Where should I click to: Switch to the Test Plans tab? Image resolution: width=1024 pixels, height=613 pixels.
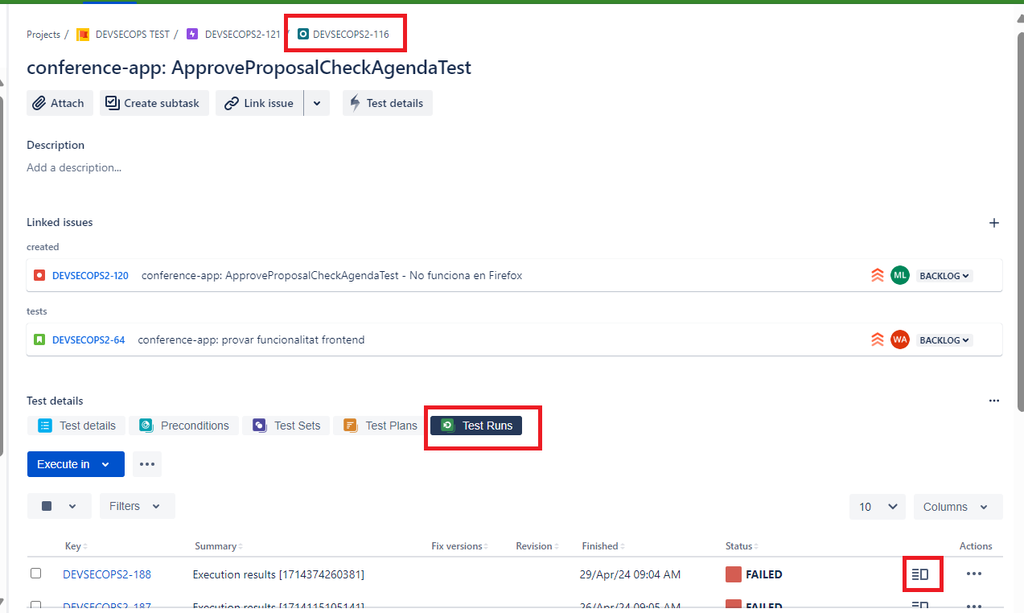pyautogui.click(x=380, y=426)
